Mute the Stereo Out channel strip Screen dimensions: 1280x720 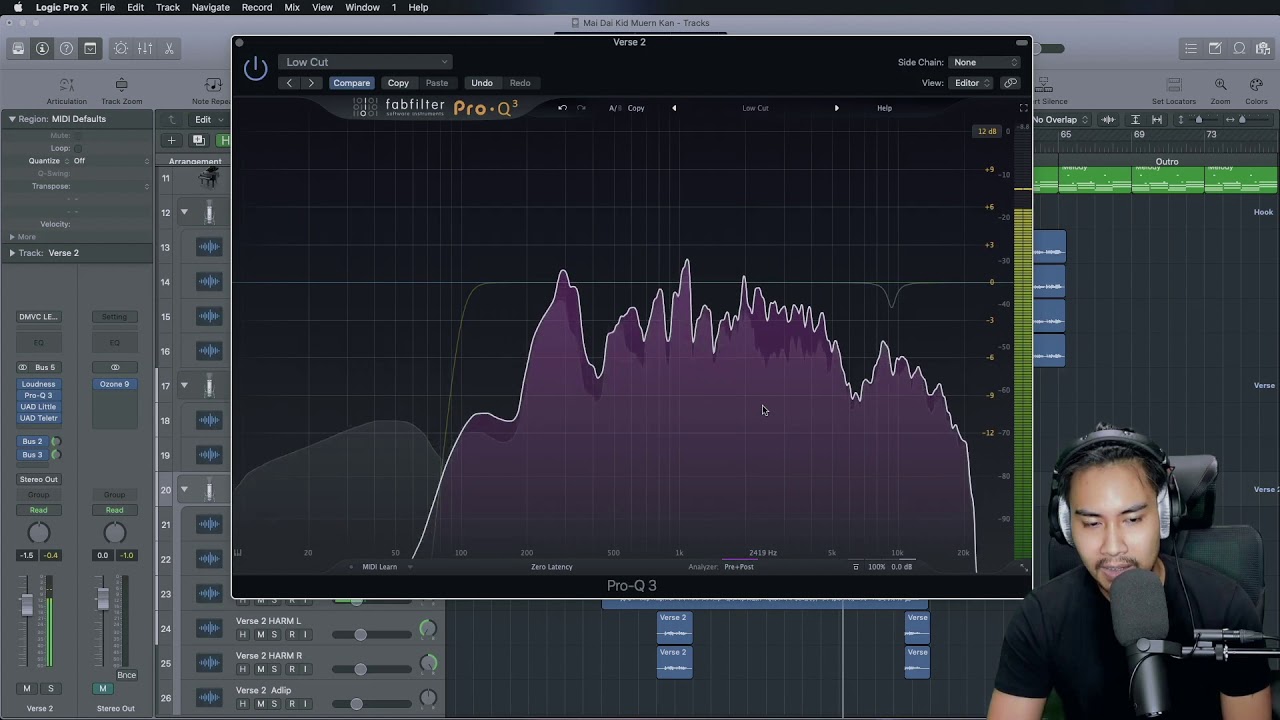coord(102,689)
